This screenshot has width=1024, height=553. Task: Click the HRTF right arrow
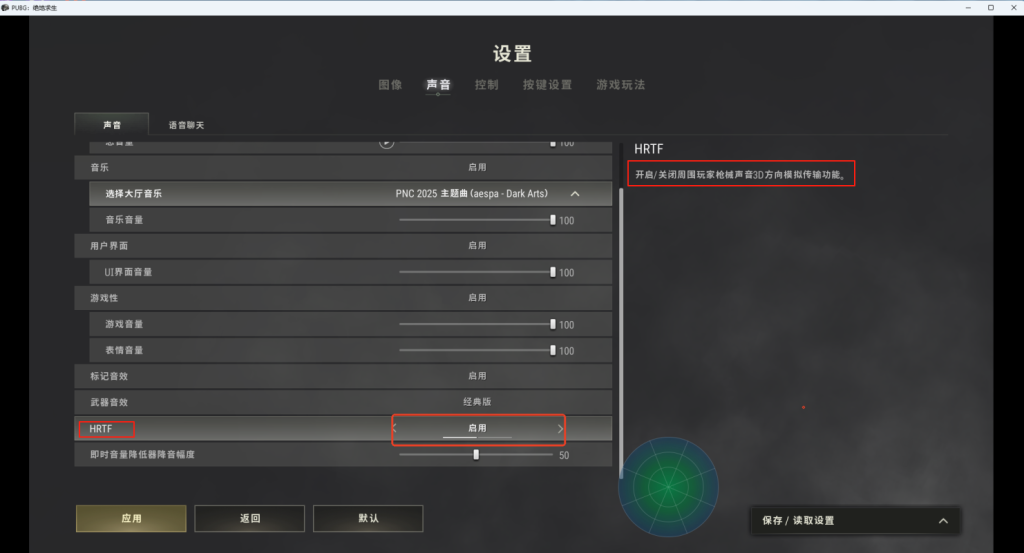coord(560,429)
